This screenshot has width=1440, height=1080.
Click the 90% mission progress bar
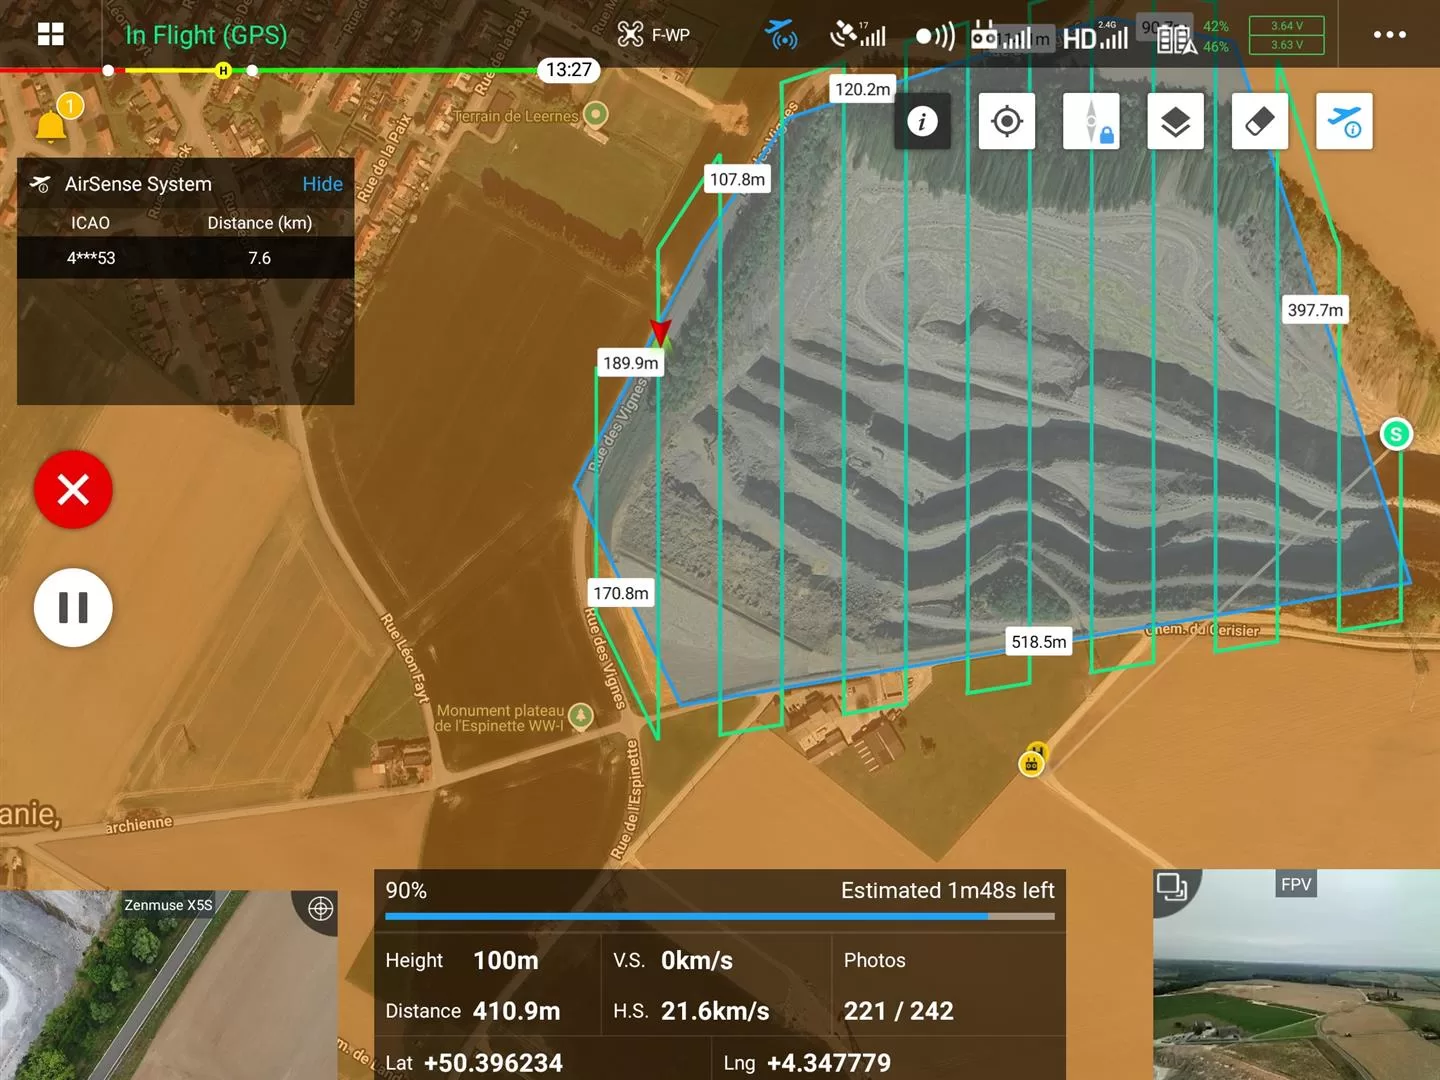click(719, 915)
